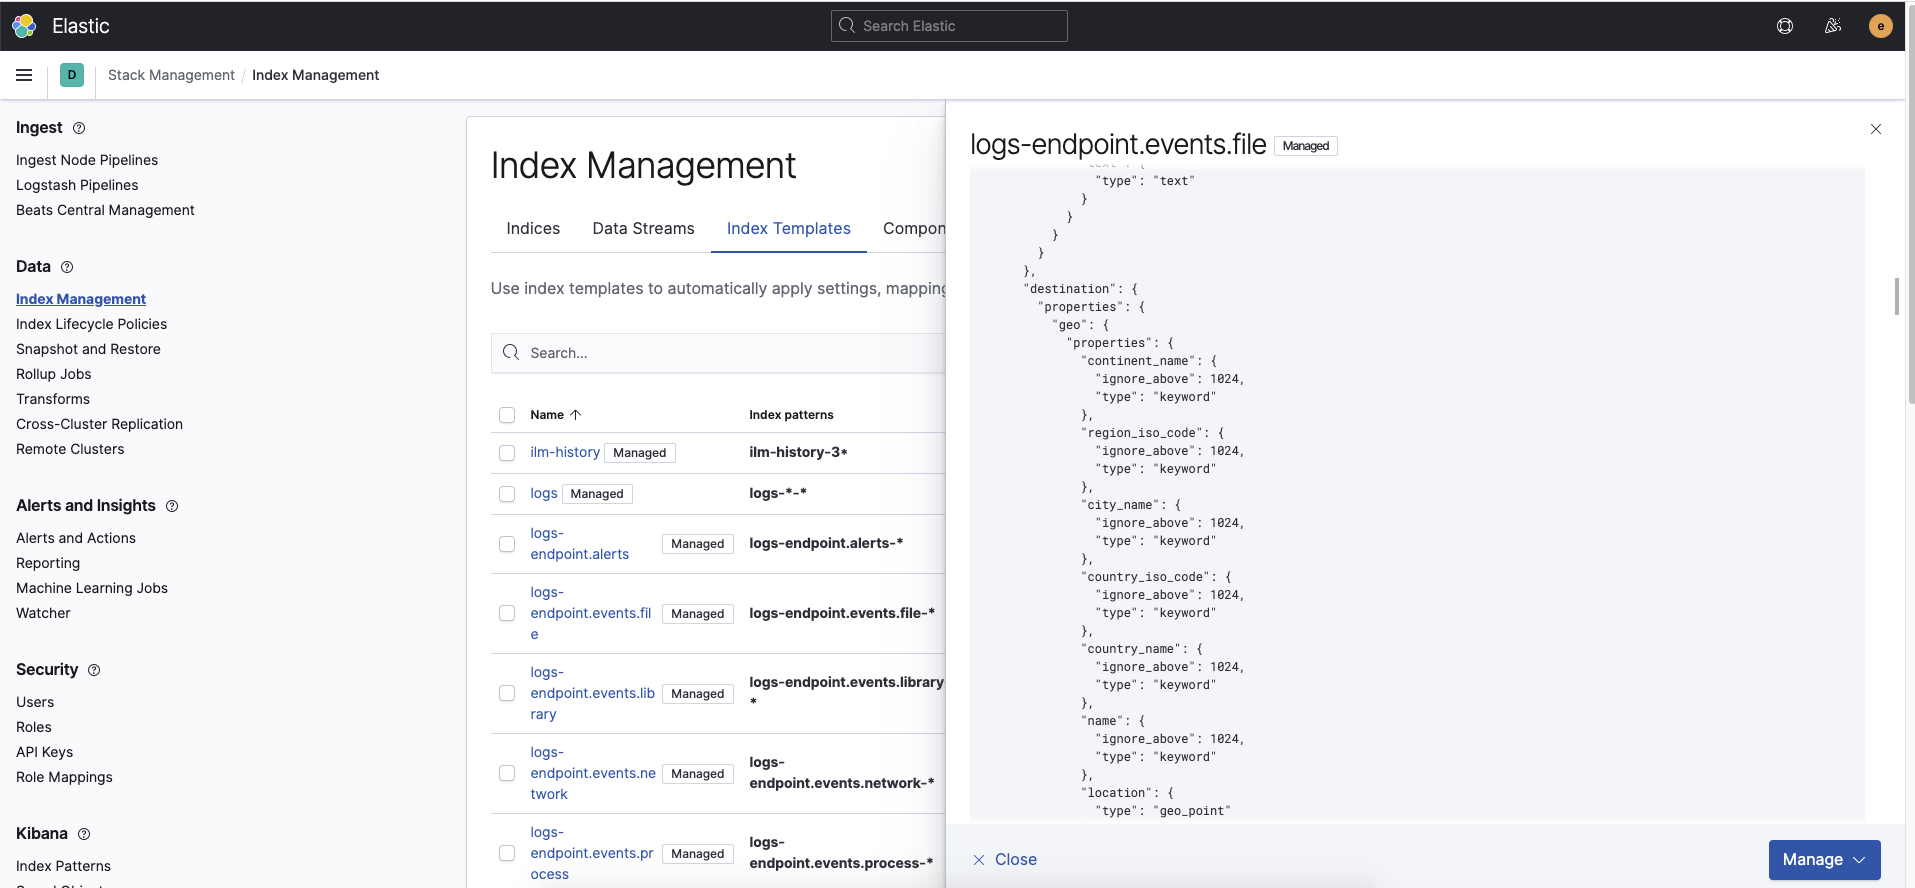Switch to the Data Streams tab
This screenshot has width=1915, height=888.
pos(643,228)
